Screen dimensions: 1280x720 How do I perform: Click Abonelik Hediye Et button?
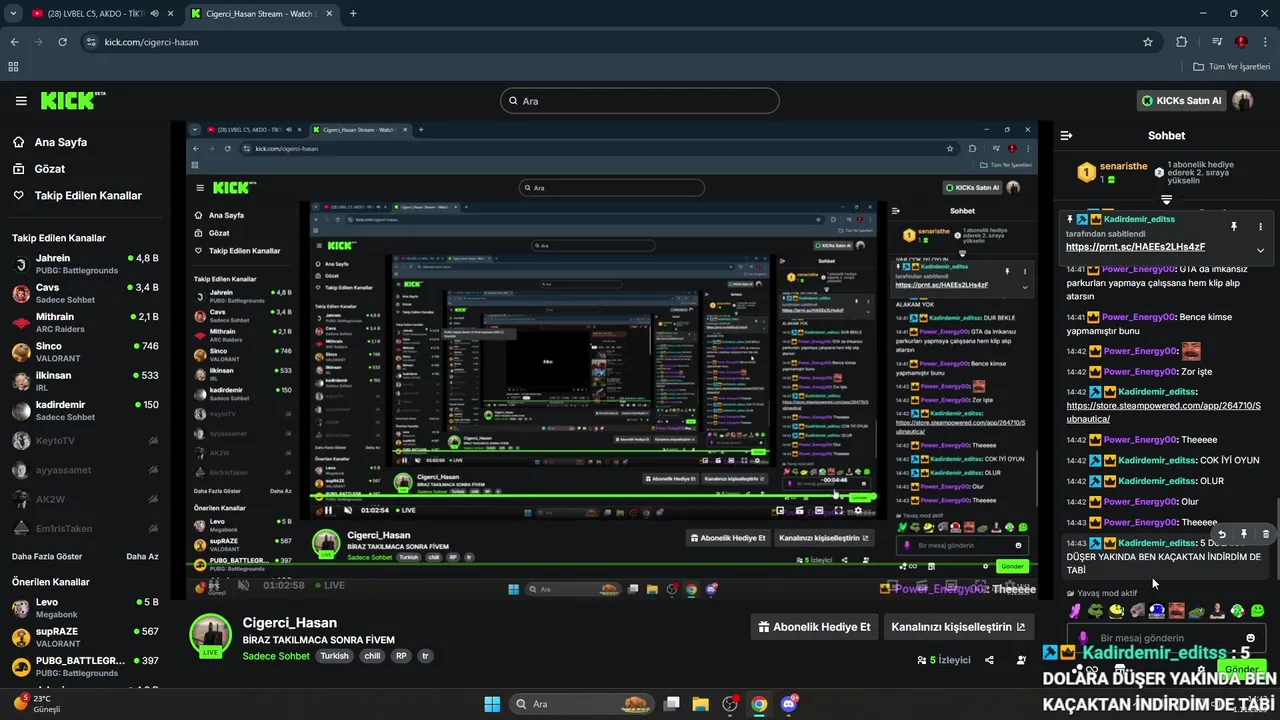pos(814,627)
